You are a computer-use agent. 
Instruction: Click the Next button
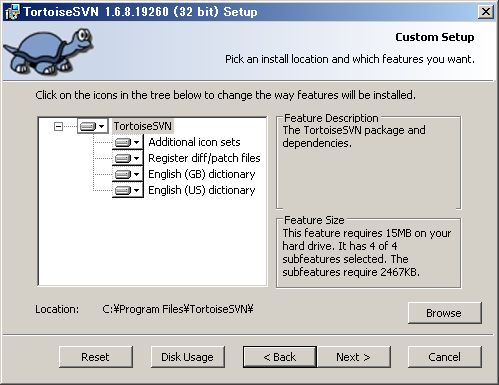[354, 357]
